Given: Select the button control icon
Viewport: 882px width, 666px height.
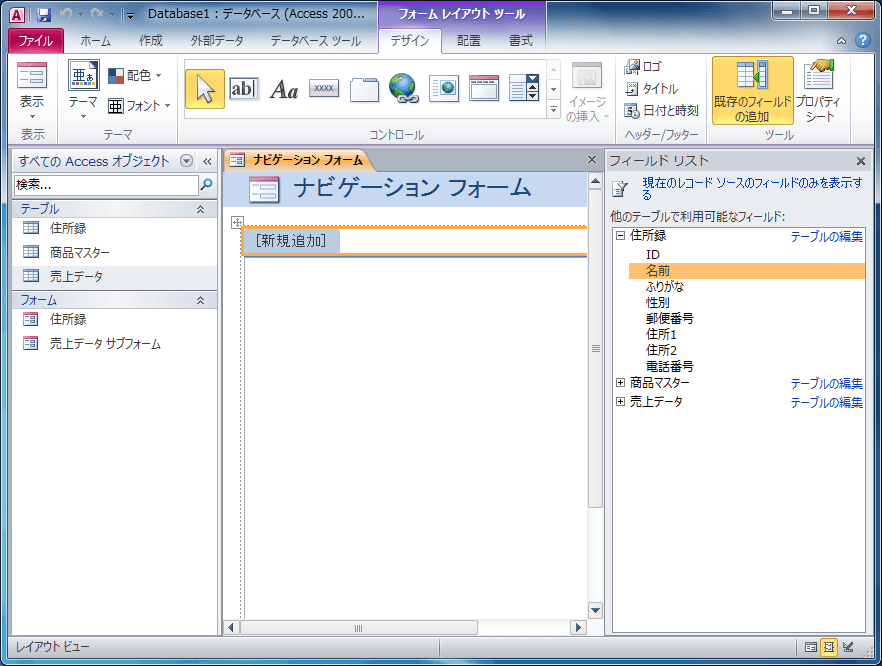Looking at the screenshot, I should (x=324, y=88).
